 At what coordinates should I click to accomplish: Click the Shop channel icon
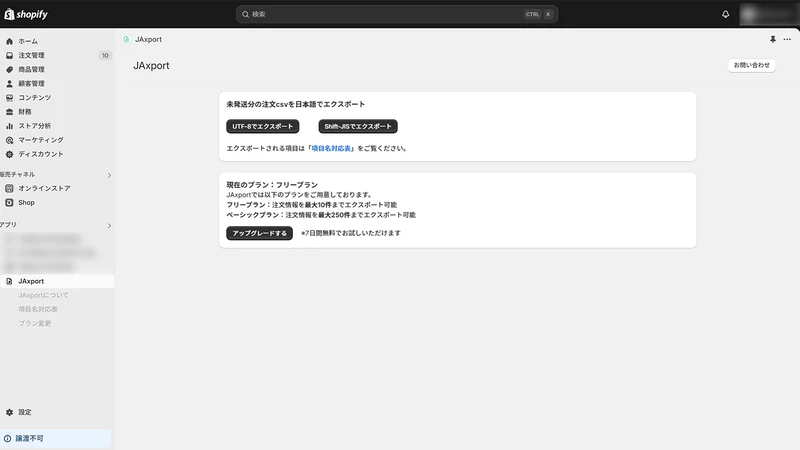point(9,203)
